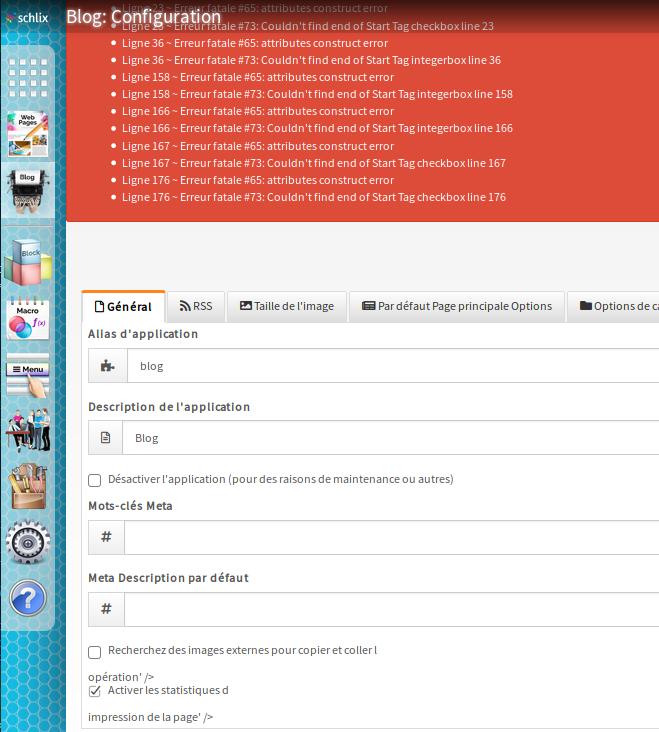
Task: Switch to the RSS tab
Action: pyautogui.click(x=196, y=307)
